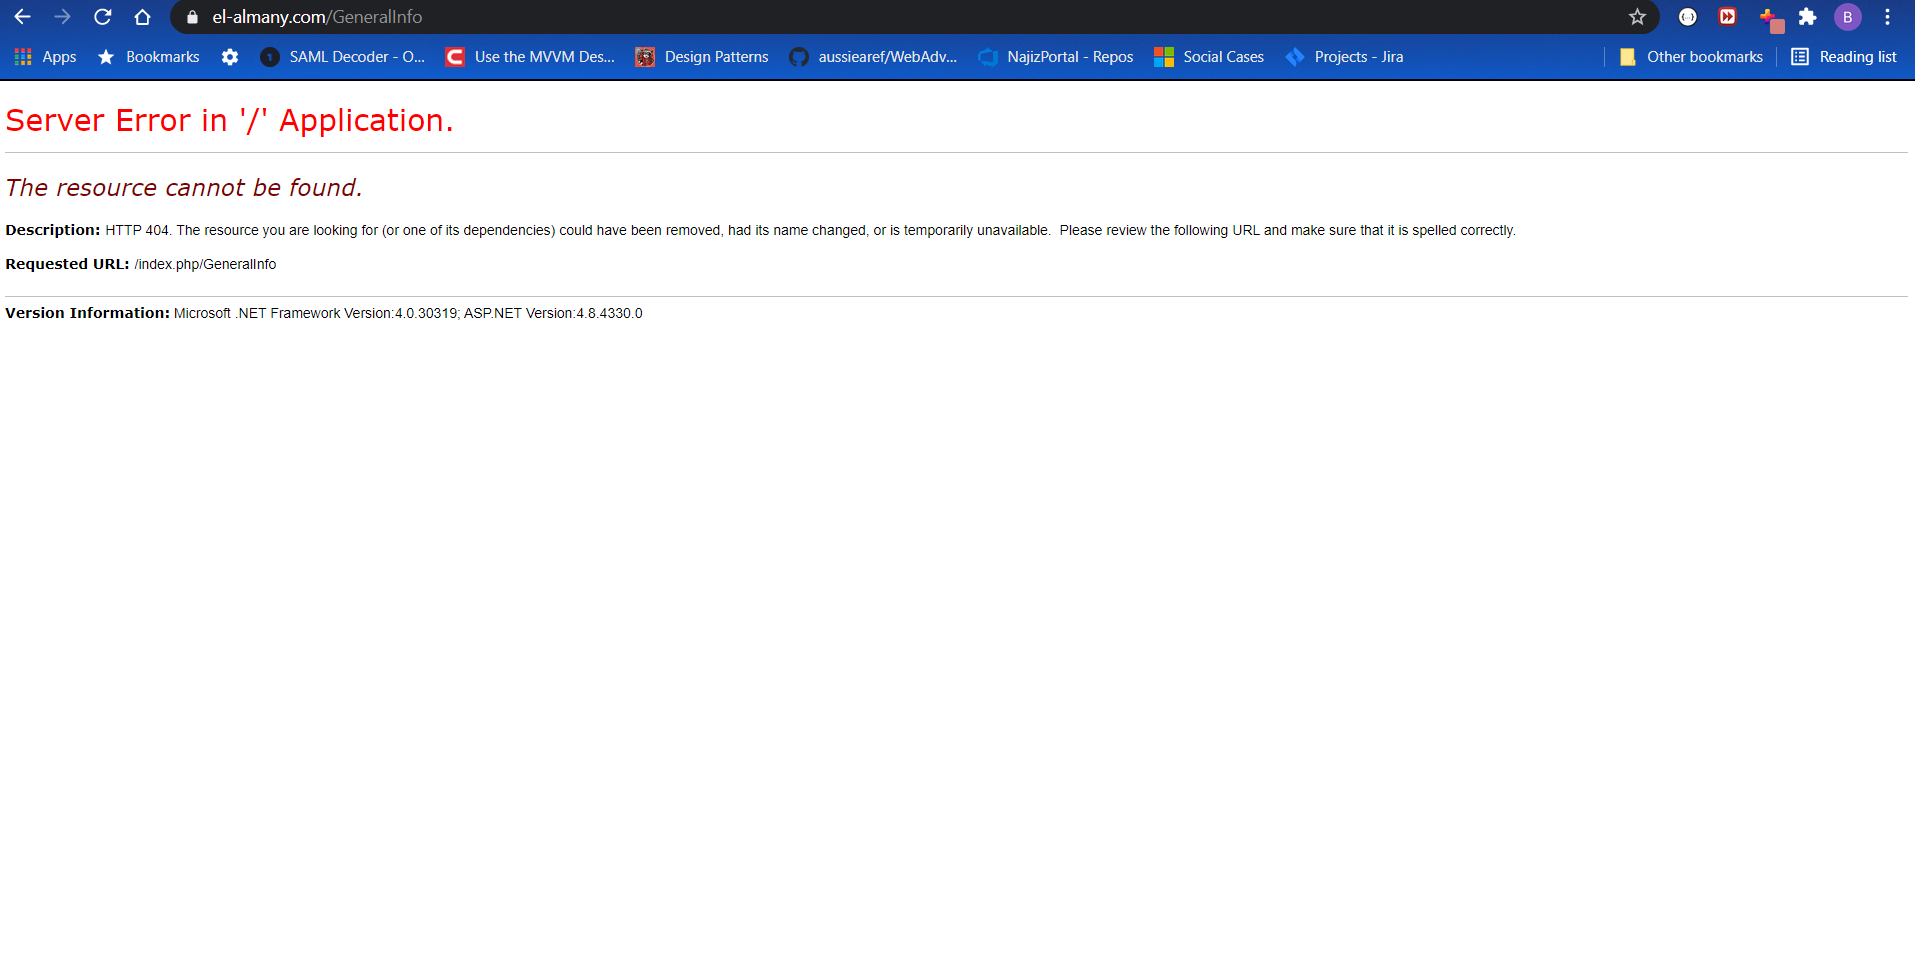Click the purple profile avatar B
Screen dimensions: 1915x975
point(1847,17)
